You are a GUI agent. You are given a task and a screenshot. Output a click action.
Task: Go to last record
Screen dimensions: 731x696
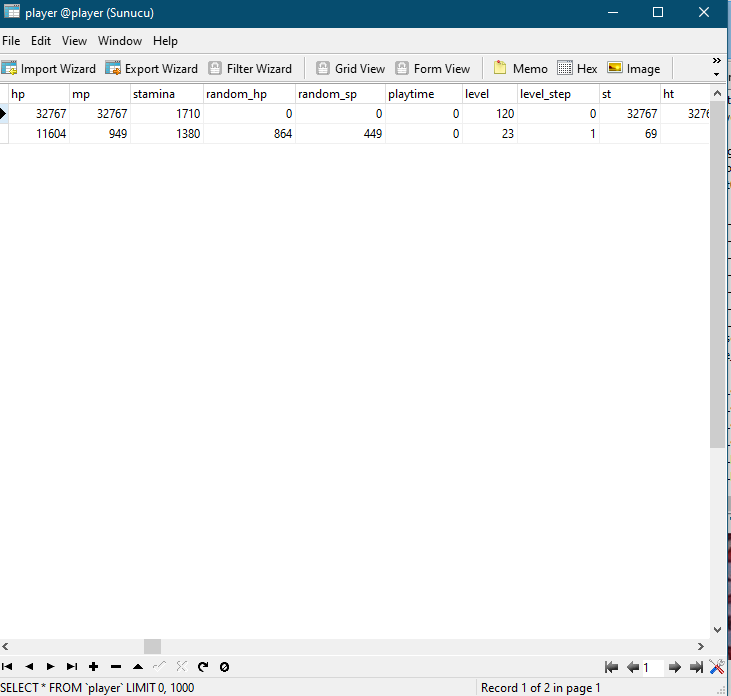click(x=72, y=667)
